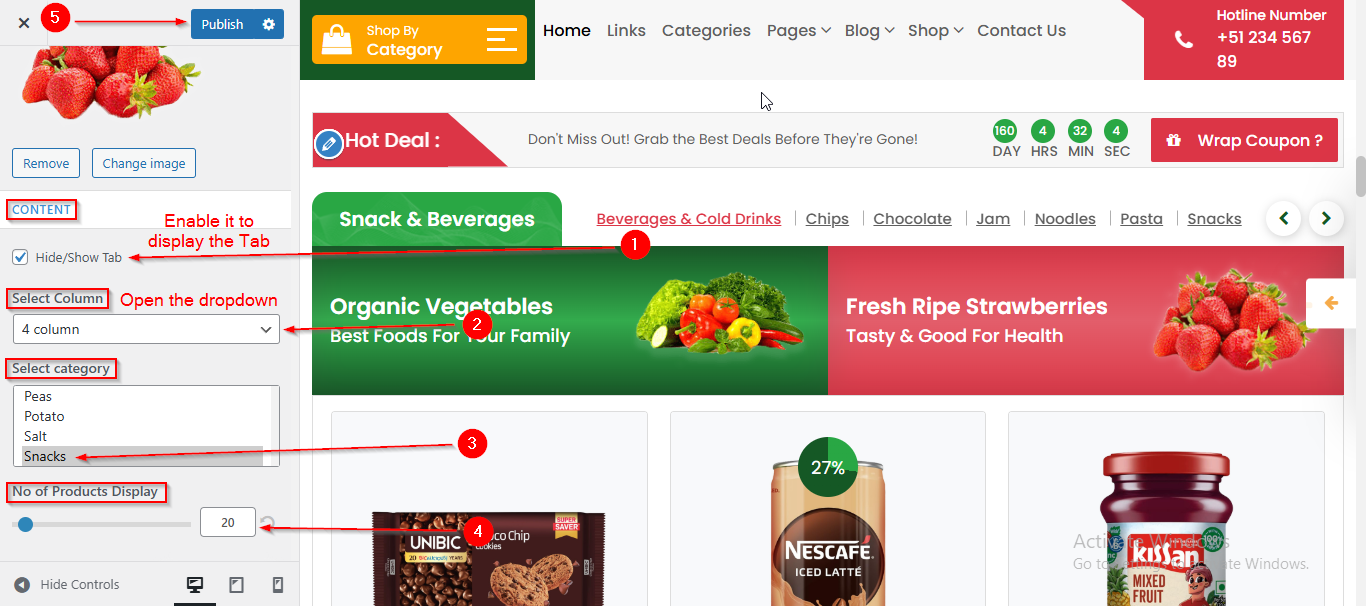Click the category tabs next arrow
Viewport: 1366px width, 606px height.
click(x=1326, y=218)
